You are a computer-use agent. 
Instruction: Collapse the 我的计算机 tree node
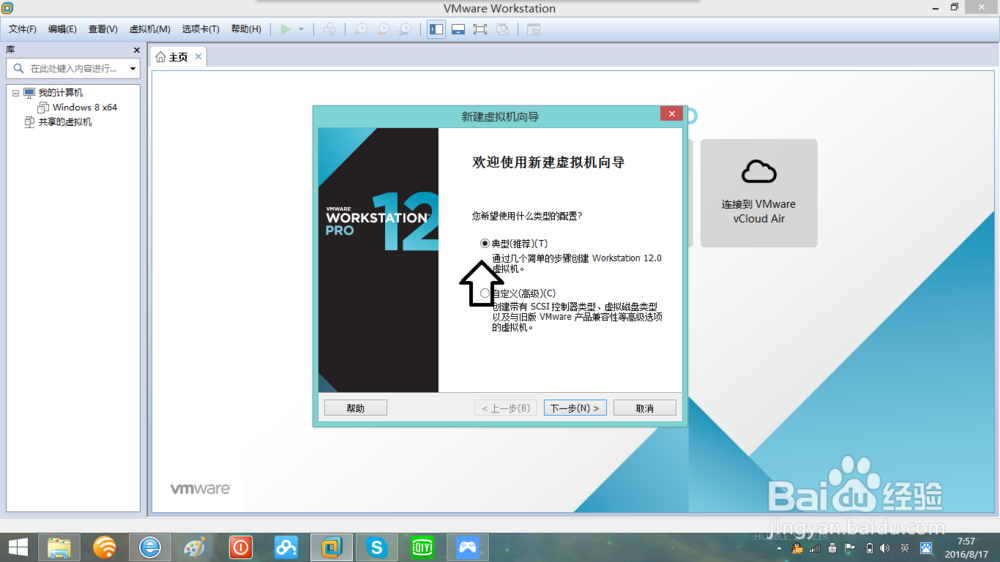click(x=15, y=93)
